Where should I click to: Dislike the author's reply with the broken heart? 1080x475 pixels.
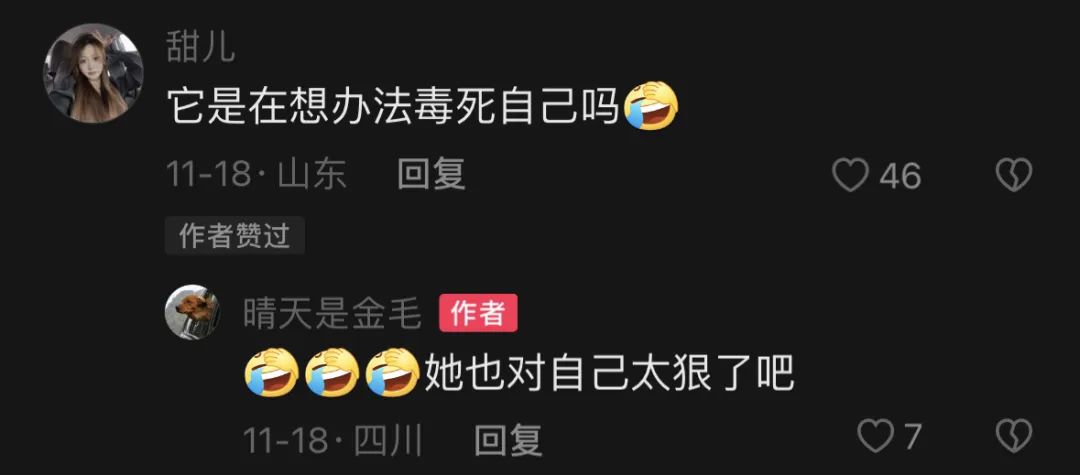point(1014,436)
